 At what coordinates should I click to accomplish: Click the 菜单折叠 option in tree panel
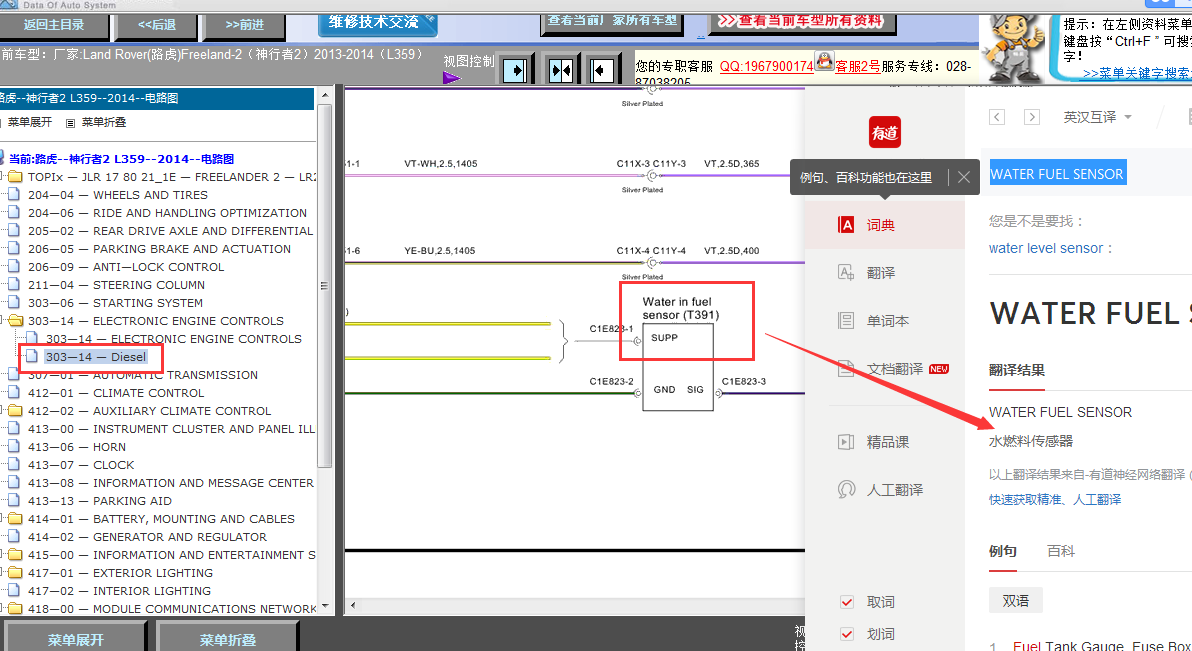coord(104,122)
